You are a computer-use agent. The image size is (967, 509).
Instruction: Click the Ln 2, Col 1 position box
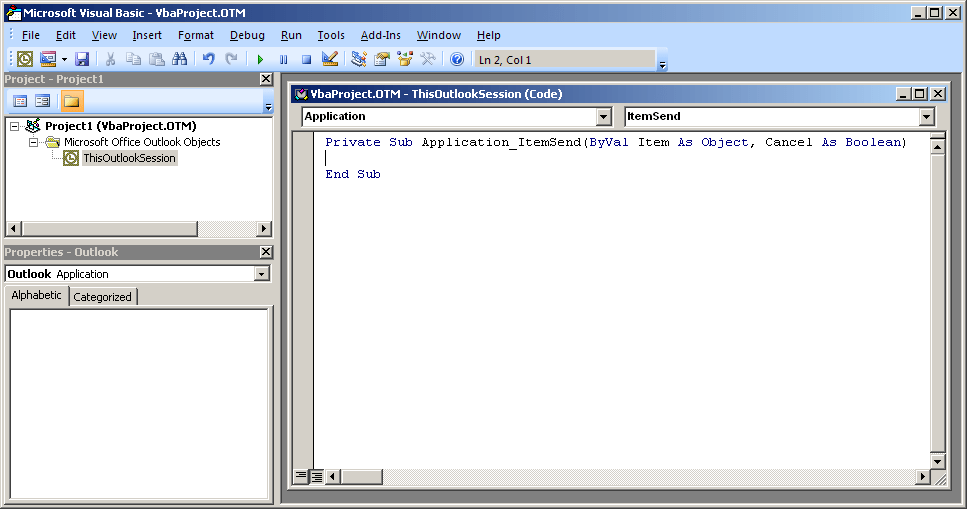tap(564, 59)
